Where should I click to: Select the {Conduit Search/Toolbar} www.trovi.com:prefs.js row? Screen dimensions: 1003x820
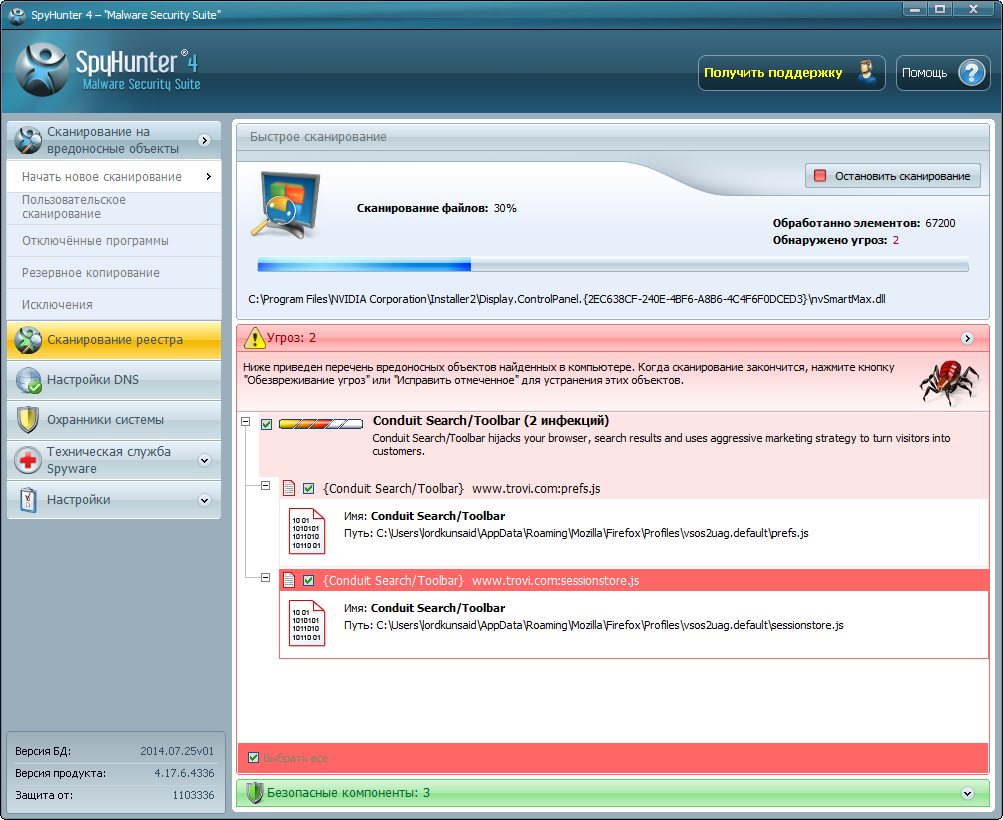634,489
